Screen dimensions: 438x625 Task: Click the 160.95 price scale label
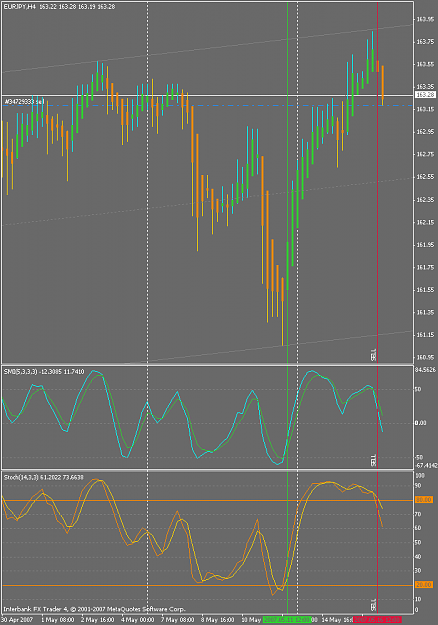click(x=425, y=357)
